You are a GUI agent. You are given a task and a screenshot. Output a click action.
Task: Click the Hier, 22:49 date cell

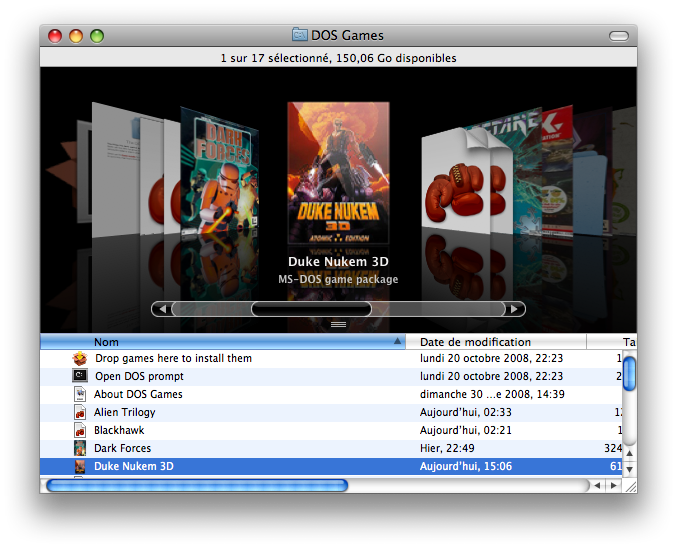coord(447,448)
